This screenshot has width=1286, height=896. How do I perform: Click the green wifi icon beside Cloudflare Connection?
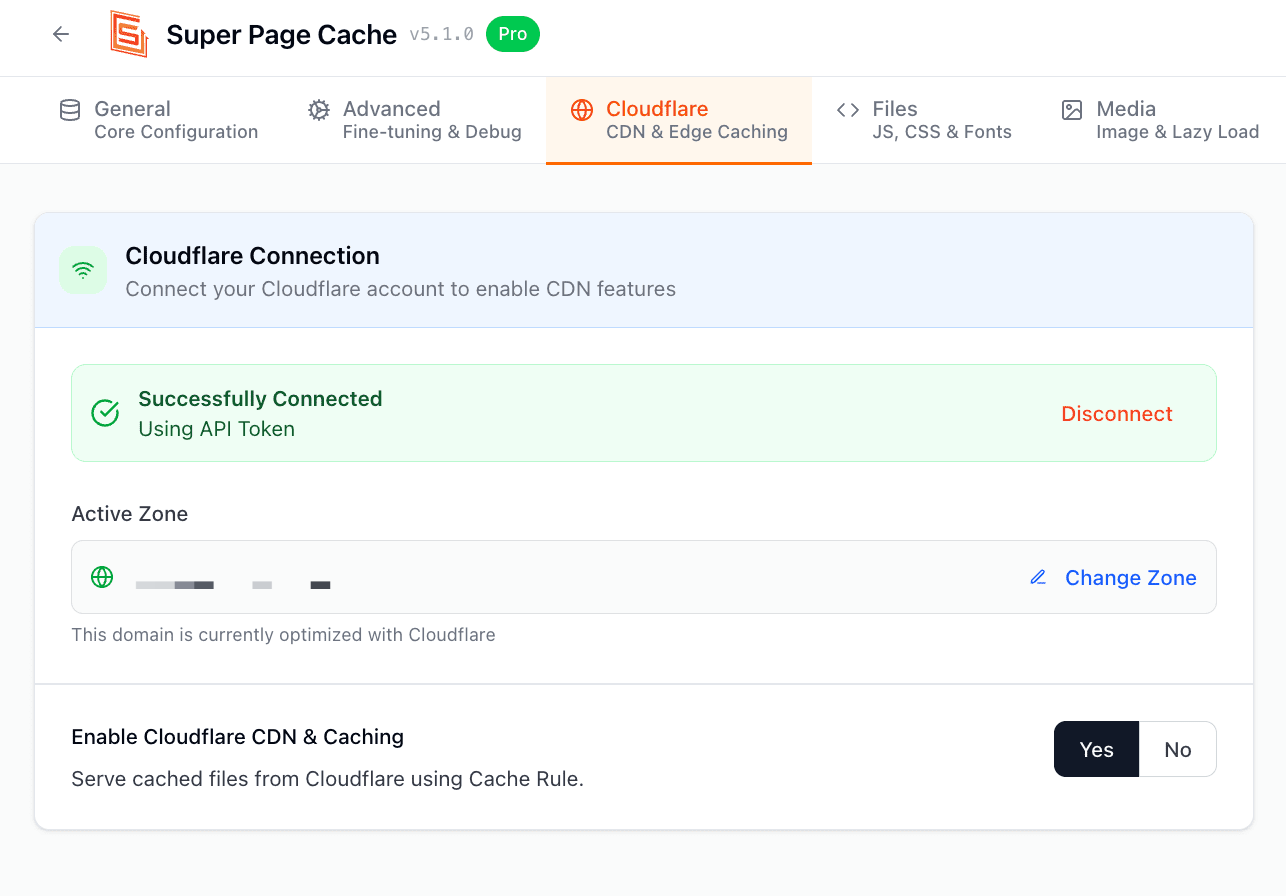tap(83, 270)
